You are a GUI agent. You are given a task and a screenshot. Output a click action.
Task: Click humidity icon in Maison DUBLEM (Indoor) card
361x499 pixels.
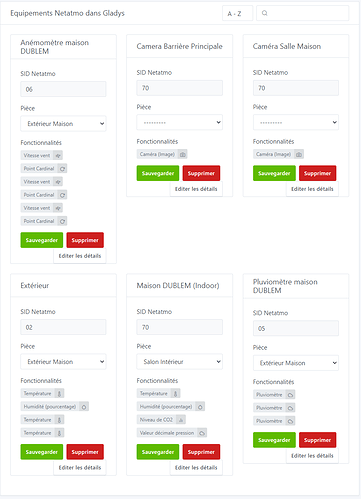click(200, 407)
